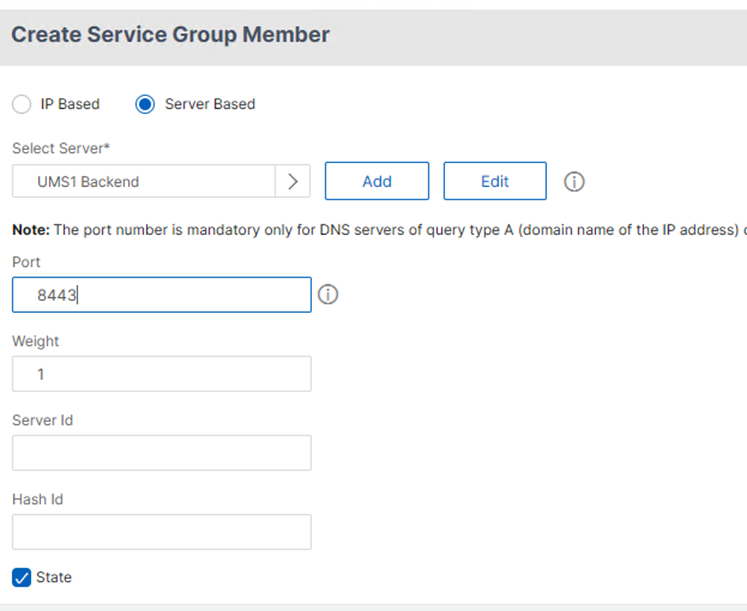The height and width of the screenshot is (611, 747).
Task: Click the "IP Based" option label text
Action: pos(70,104)
